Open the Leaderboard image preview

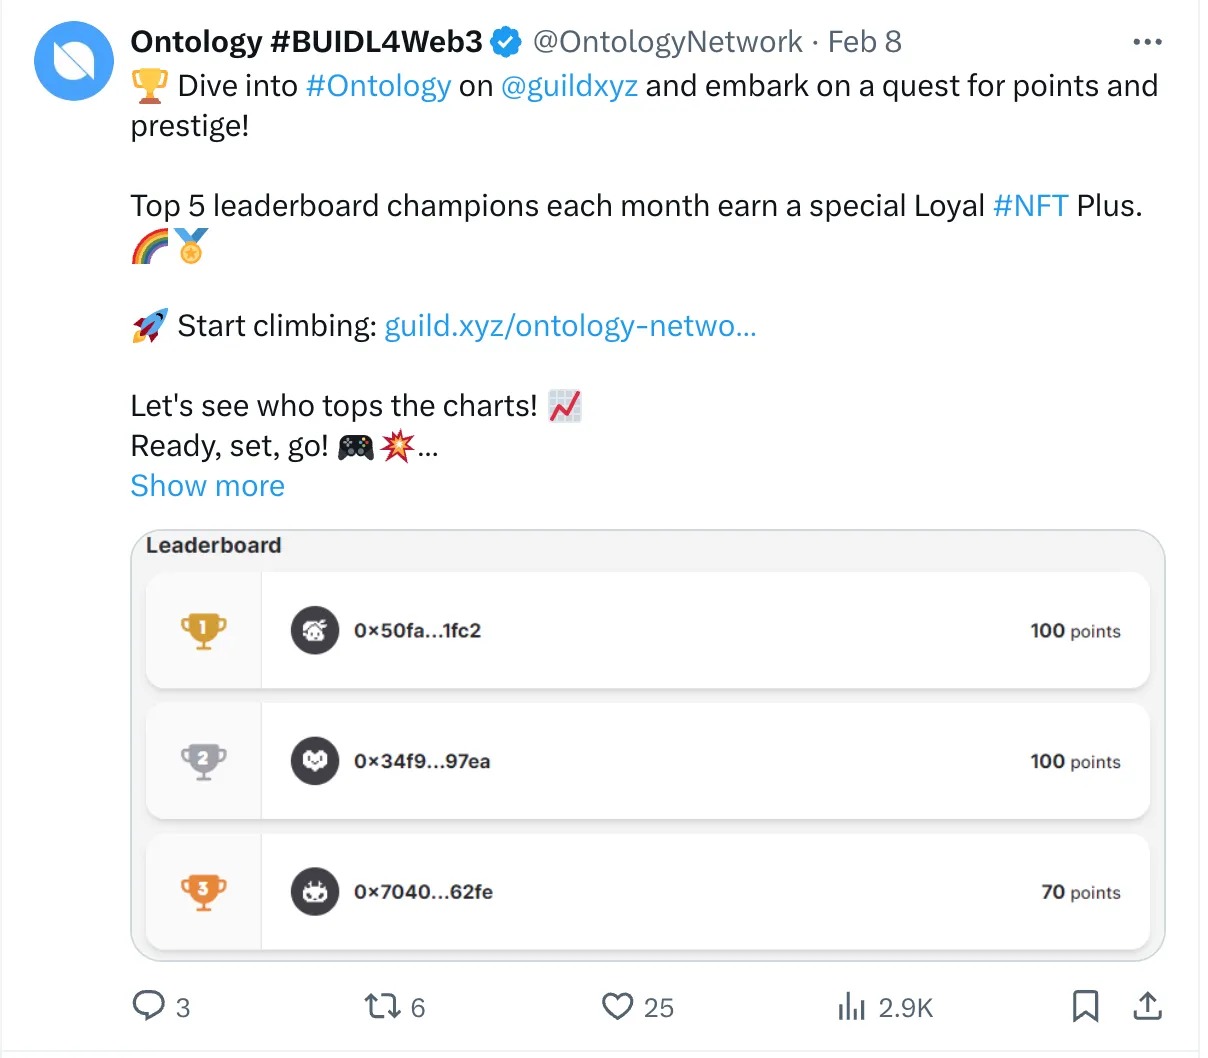[x=647, y=745]
